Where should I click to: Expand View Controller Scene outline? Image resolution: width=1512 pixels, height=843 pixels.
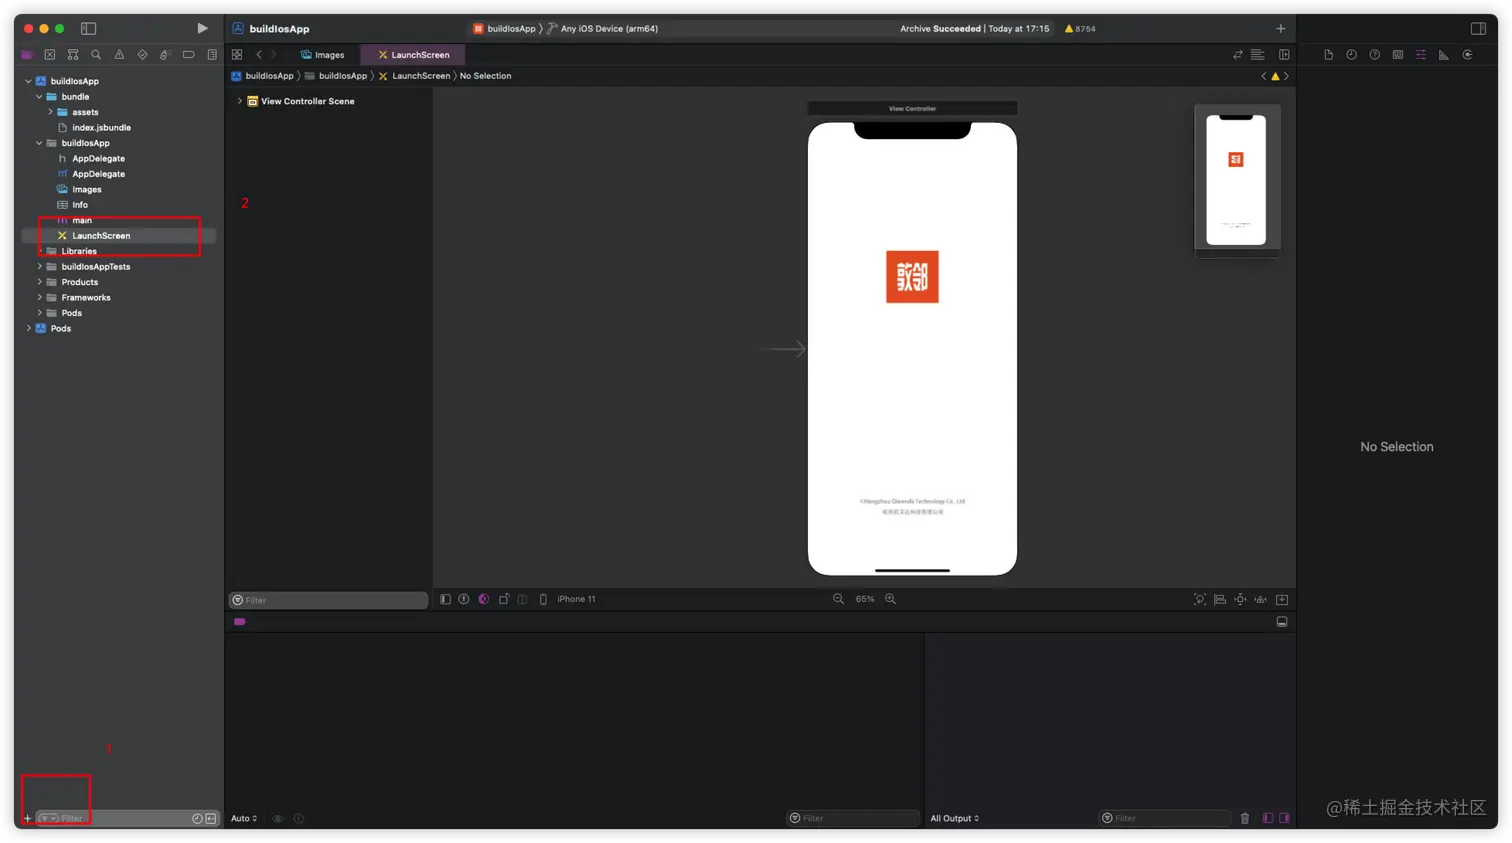pyautogui.click(x=239, y=101)
